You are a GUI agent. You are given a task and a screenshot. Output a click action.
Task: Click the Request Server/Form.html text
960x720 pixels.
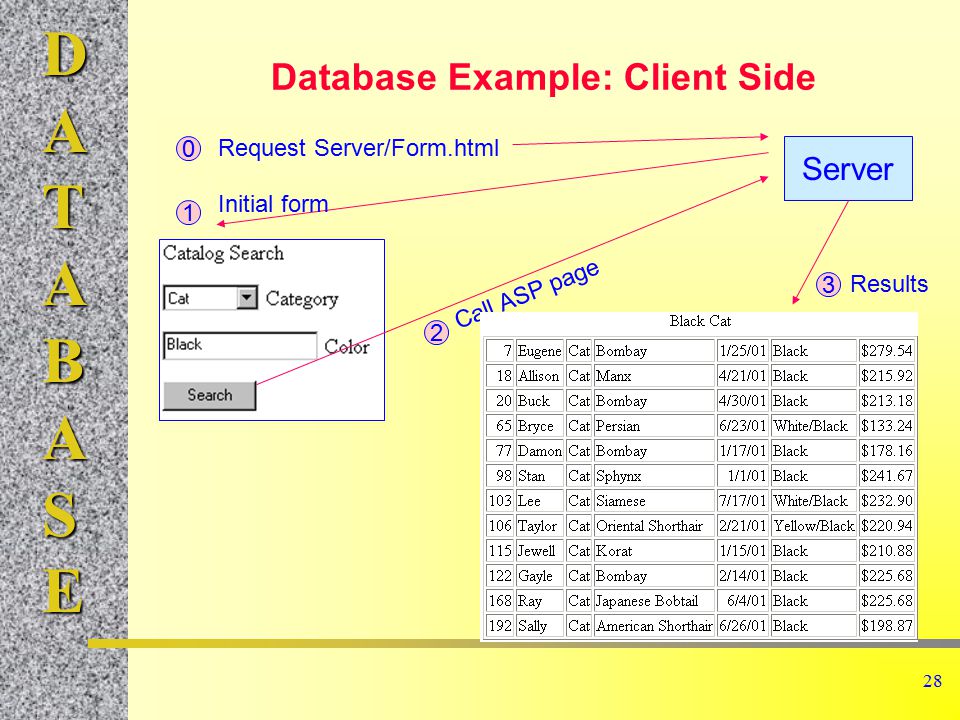(358, 148)
